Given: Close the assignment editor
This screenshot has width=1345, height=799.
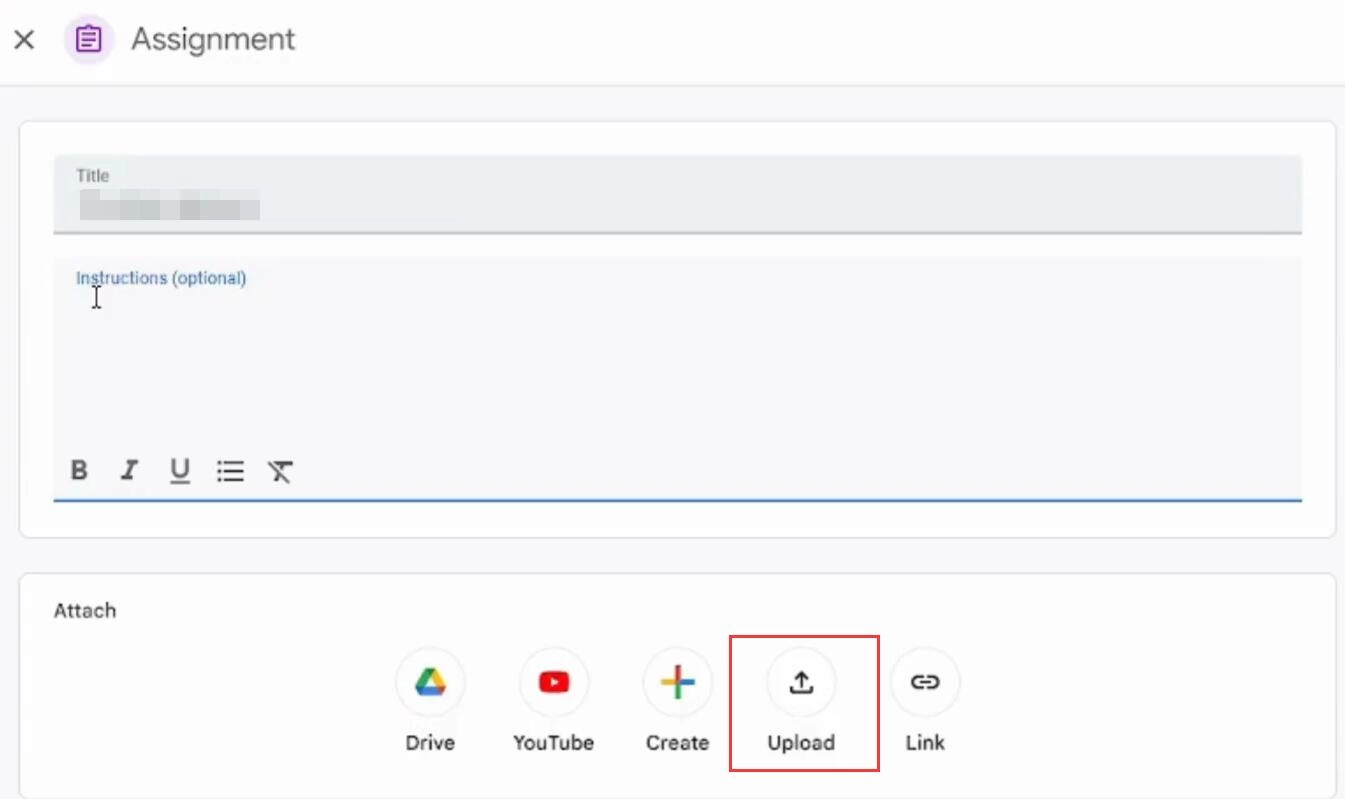Looking at the screenshot, I should coord(24,39).
